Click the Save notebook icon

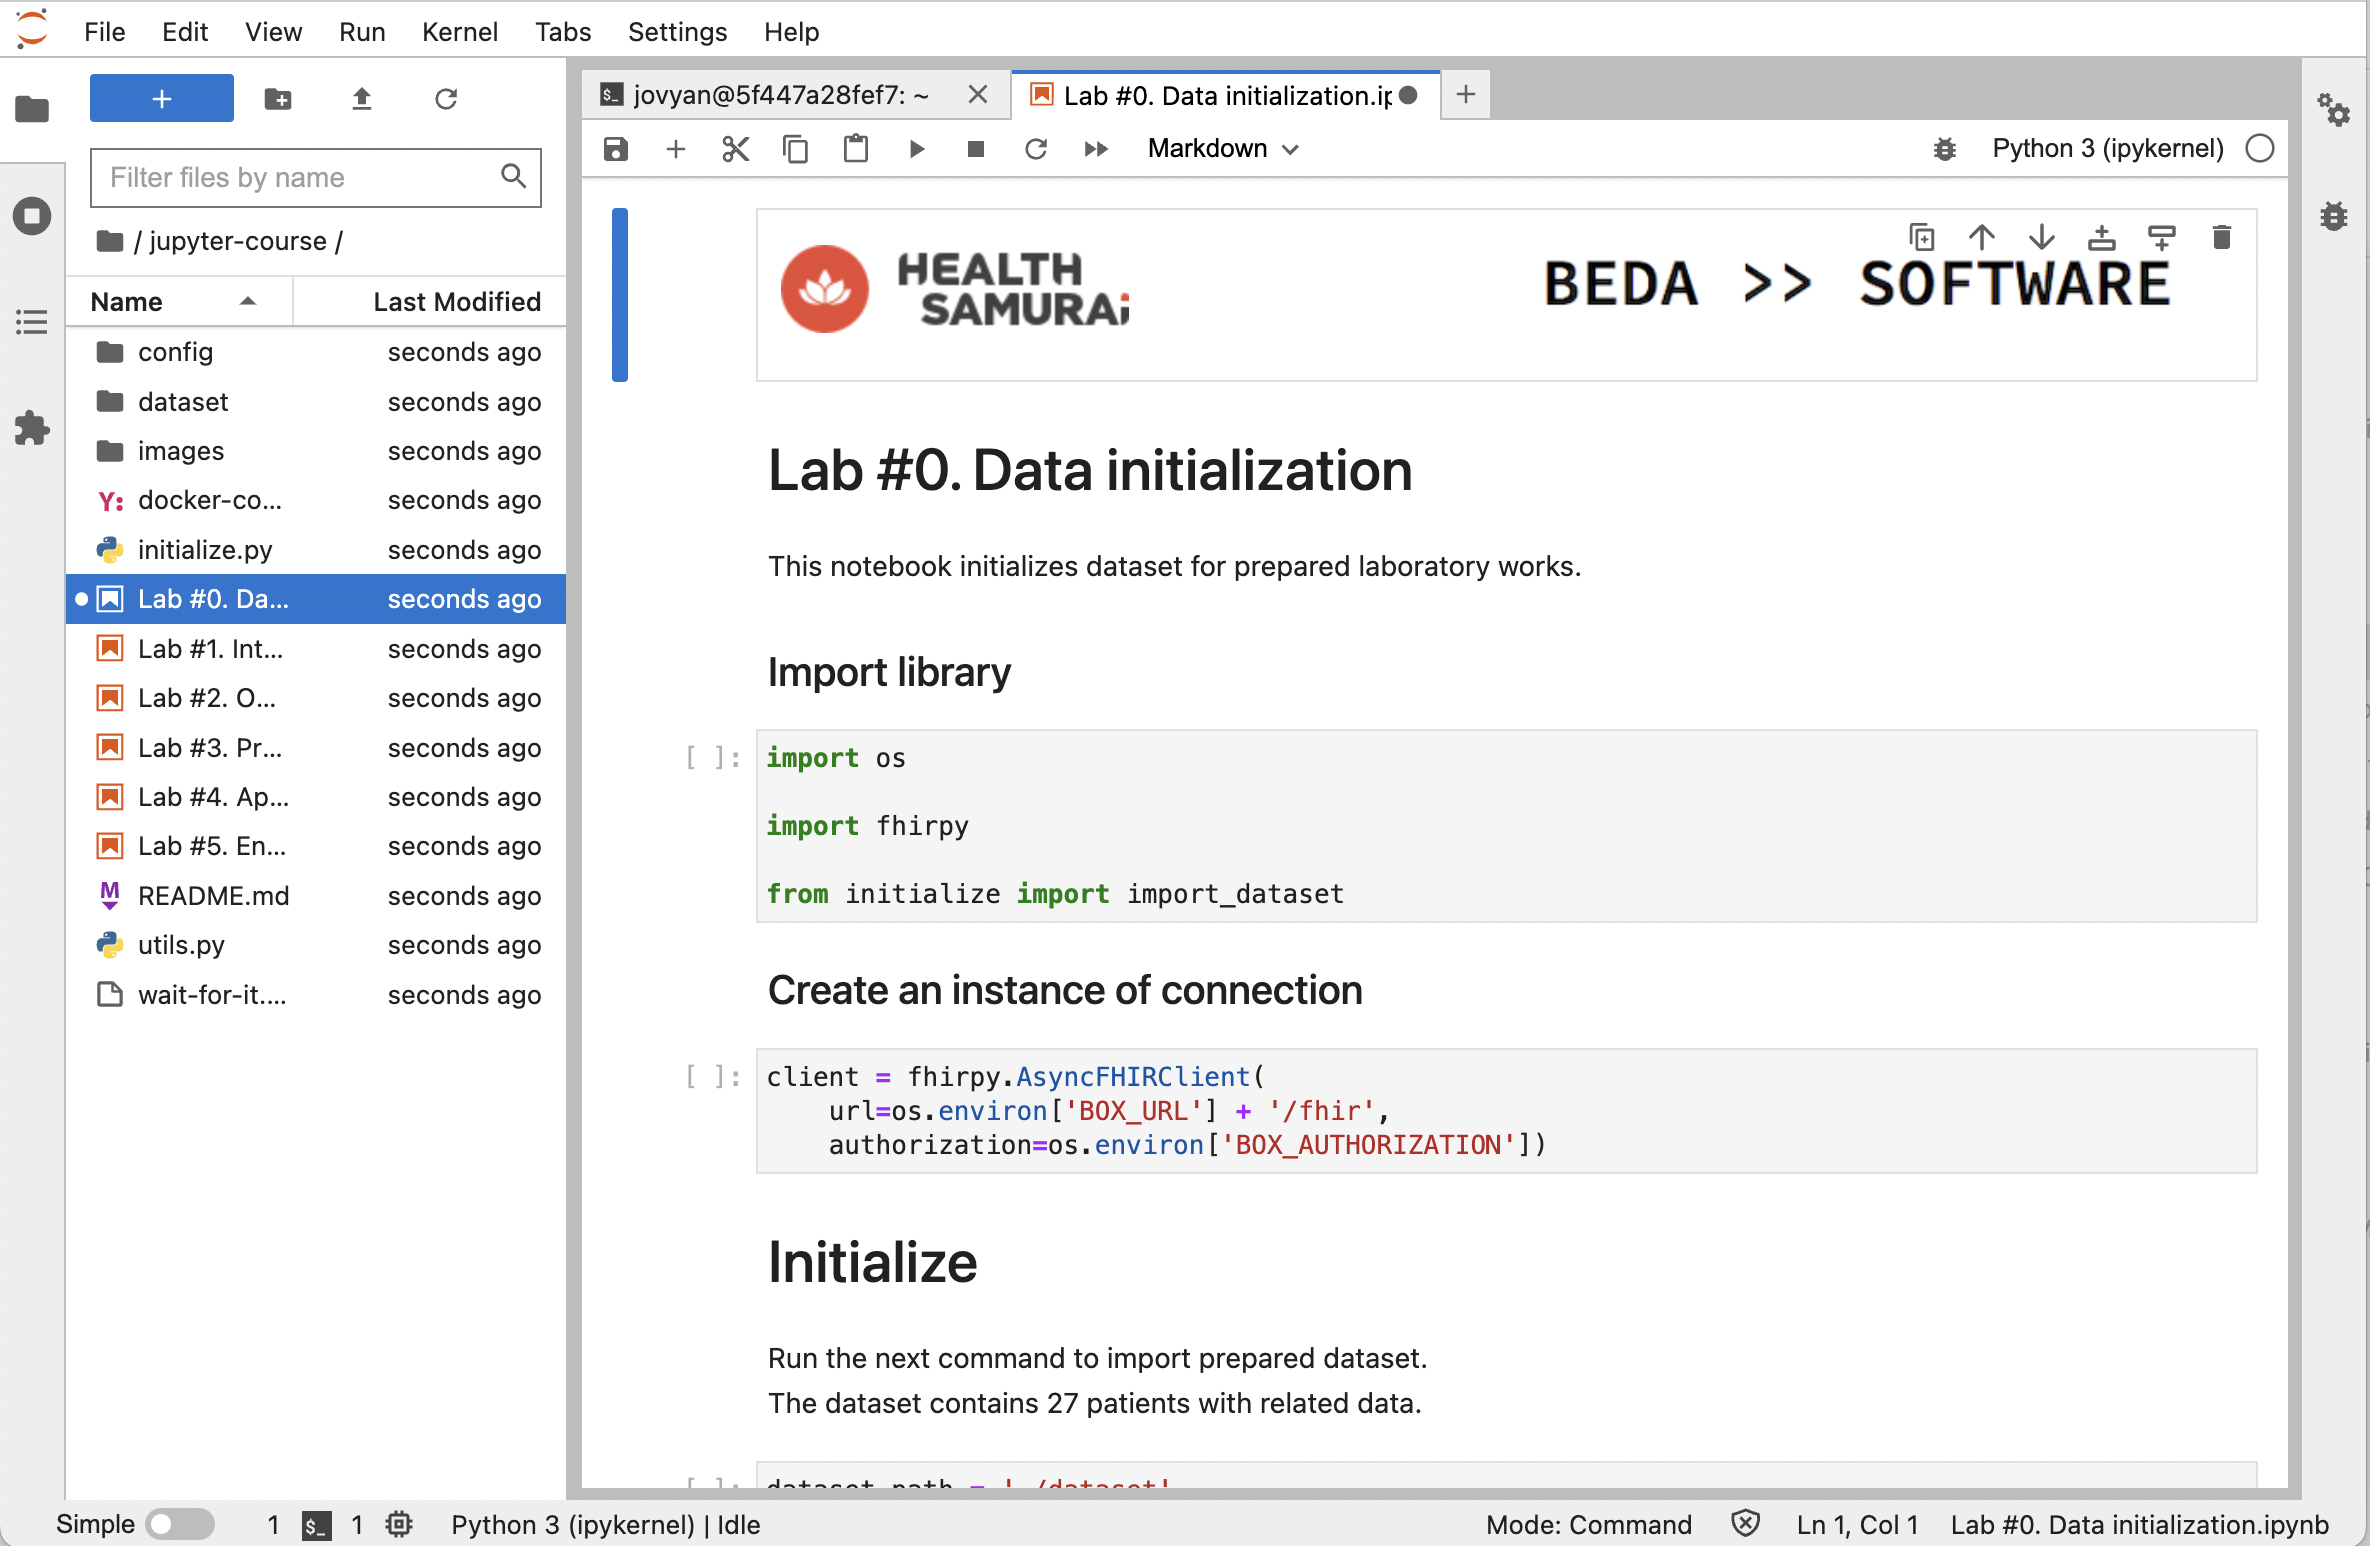(x=617, y=149)
